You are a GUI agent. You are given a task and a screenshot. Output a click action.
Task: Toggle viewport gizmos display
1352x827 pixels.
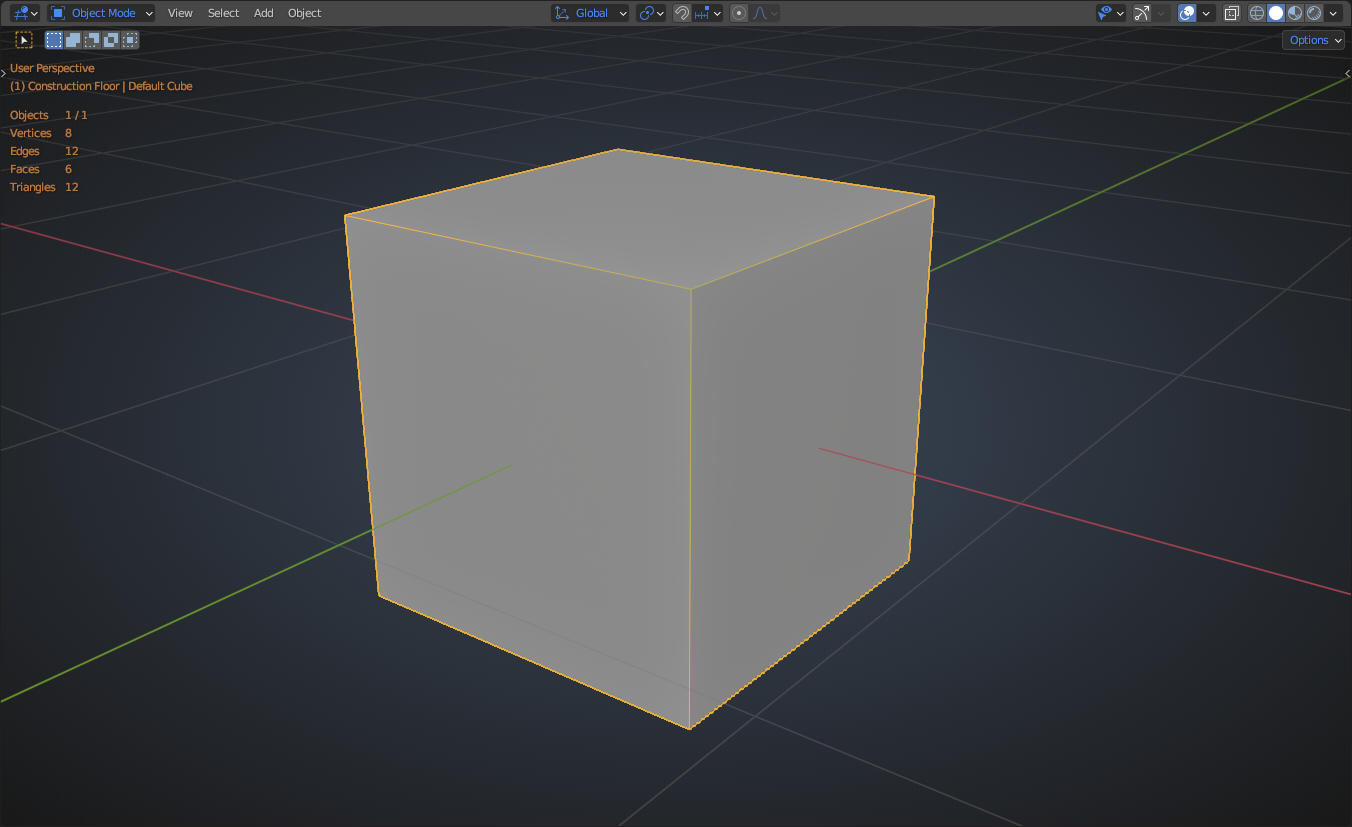[x=1141, y=13]
